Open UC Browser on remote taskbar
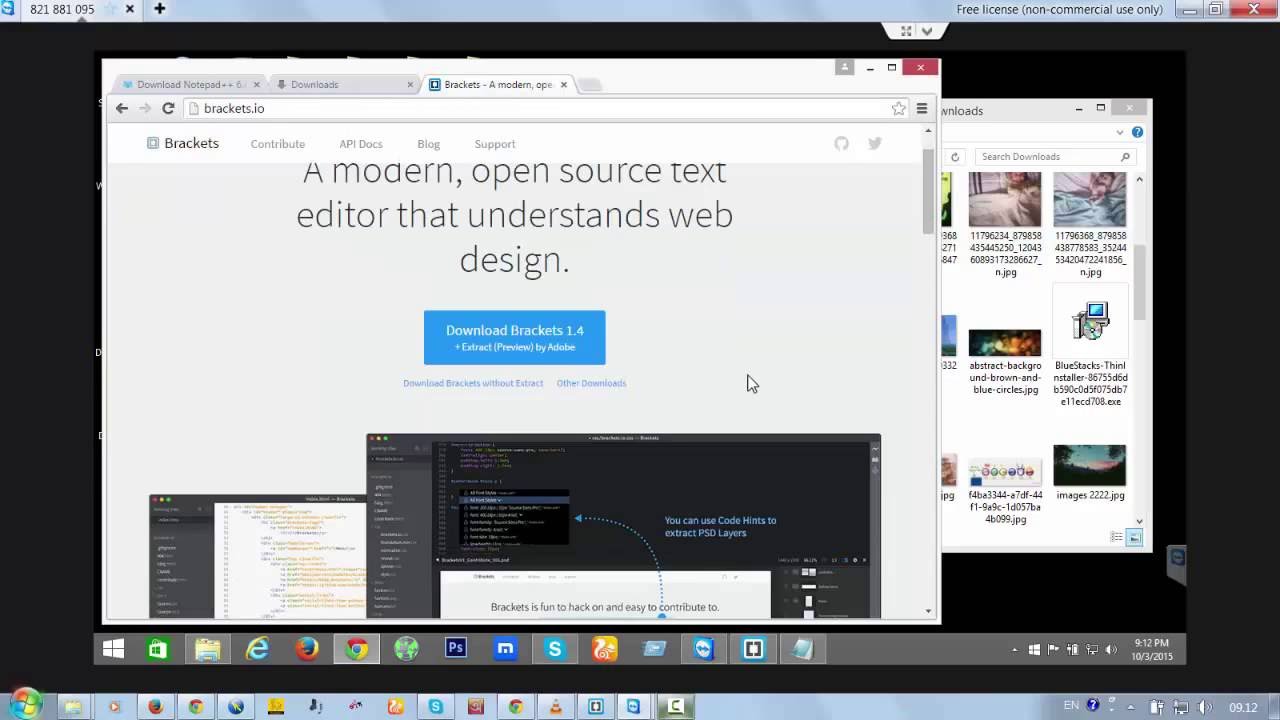Screen dimensions: 1280x720 click(605, 649)
